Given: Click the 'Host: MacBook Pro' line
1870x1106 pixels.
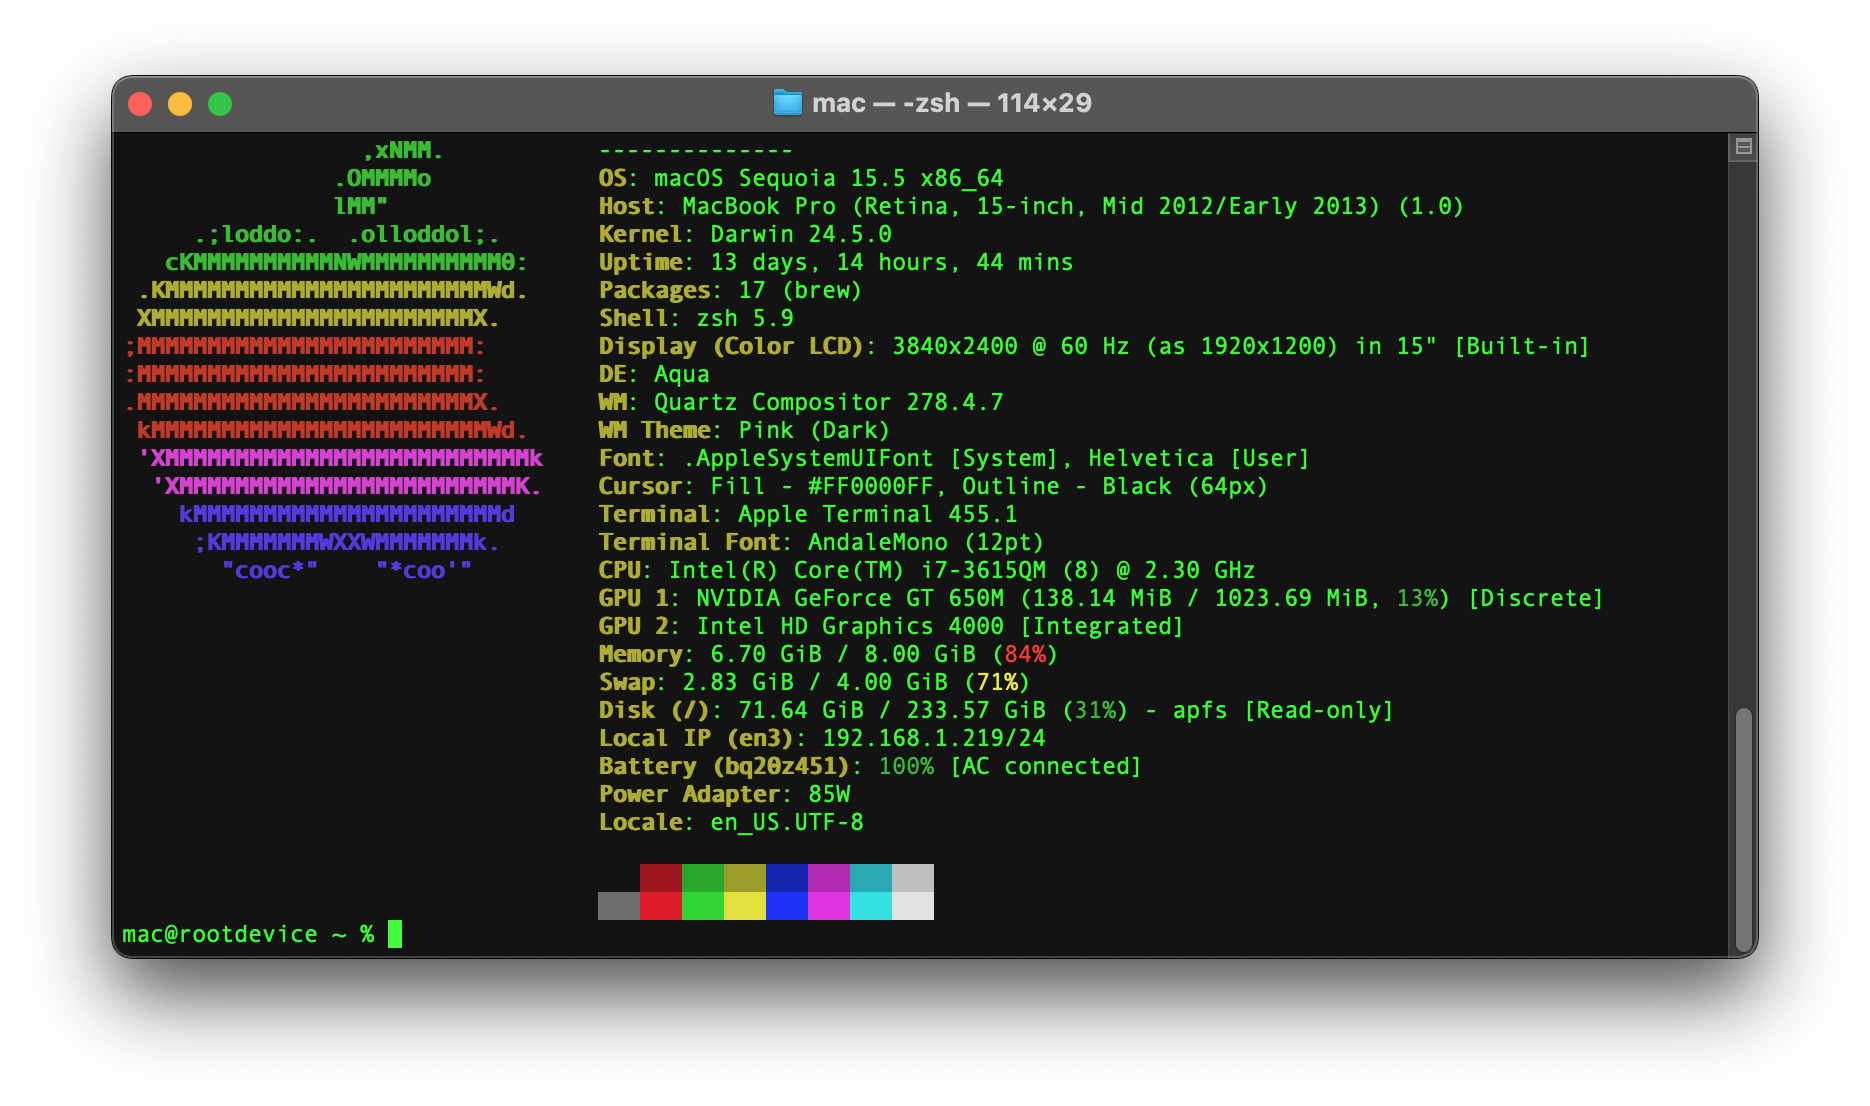Looking at the screenshot, I should click(1031, 206).
